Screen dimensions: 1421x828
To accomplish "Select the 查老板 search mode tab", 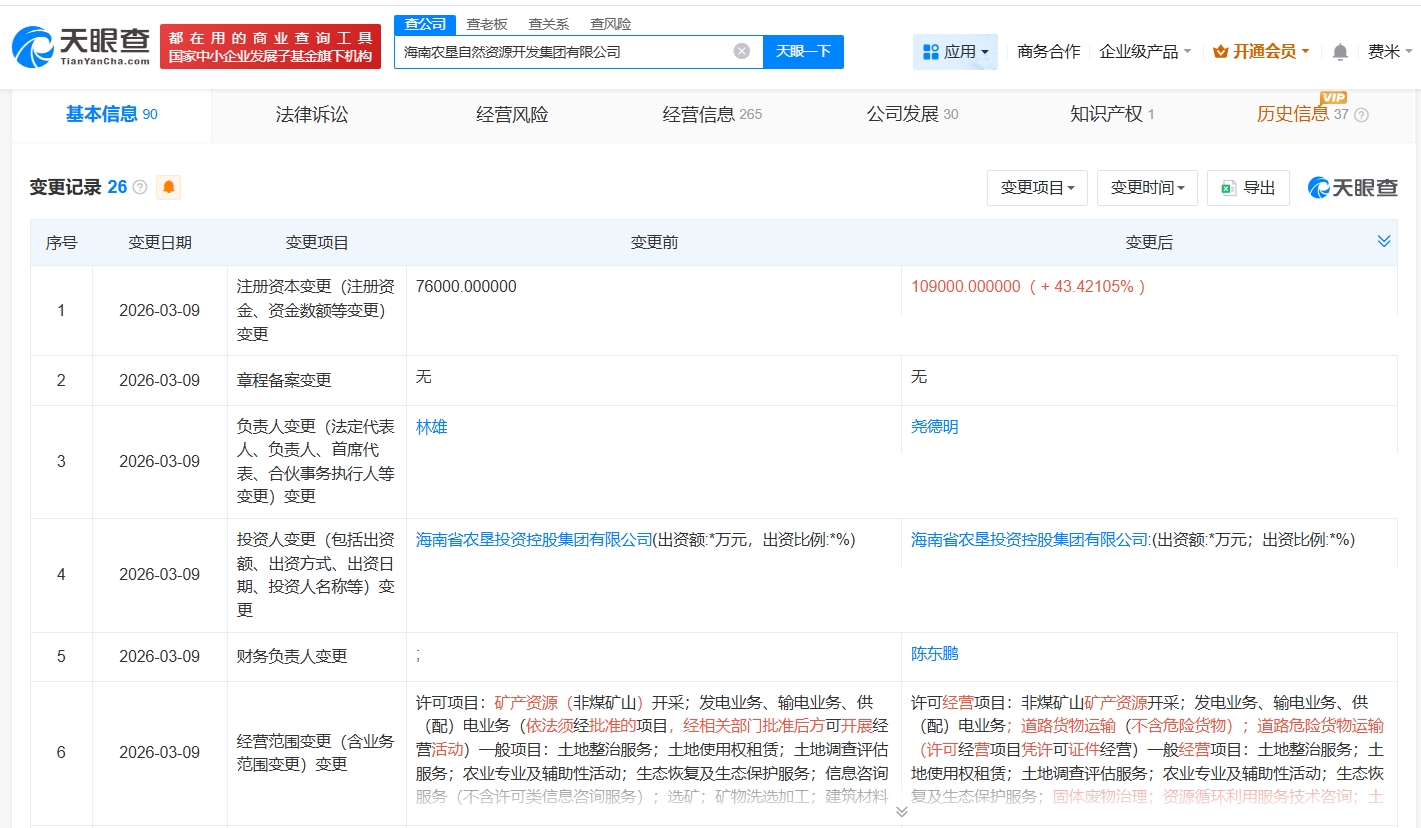I will pyautogui.click(x=487, y=24).
